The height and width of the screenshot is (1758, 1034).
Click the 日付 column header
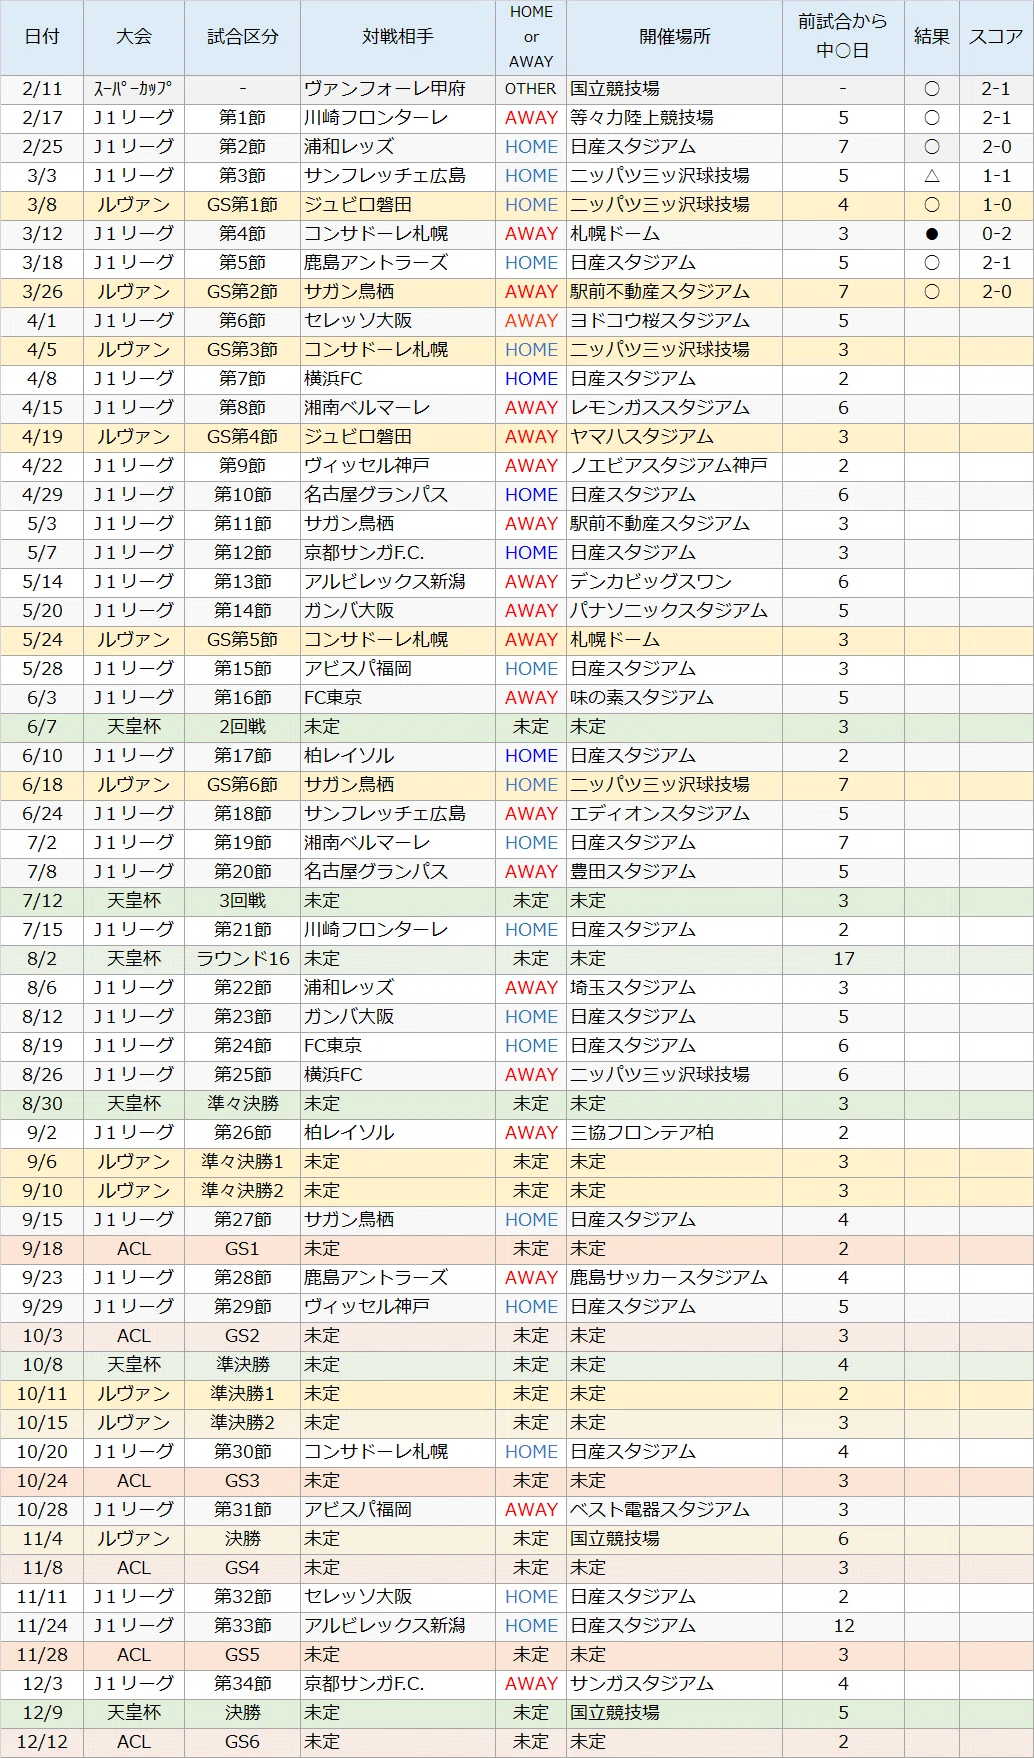click(x=42, y=37)
